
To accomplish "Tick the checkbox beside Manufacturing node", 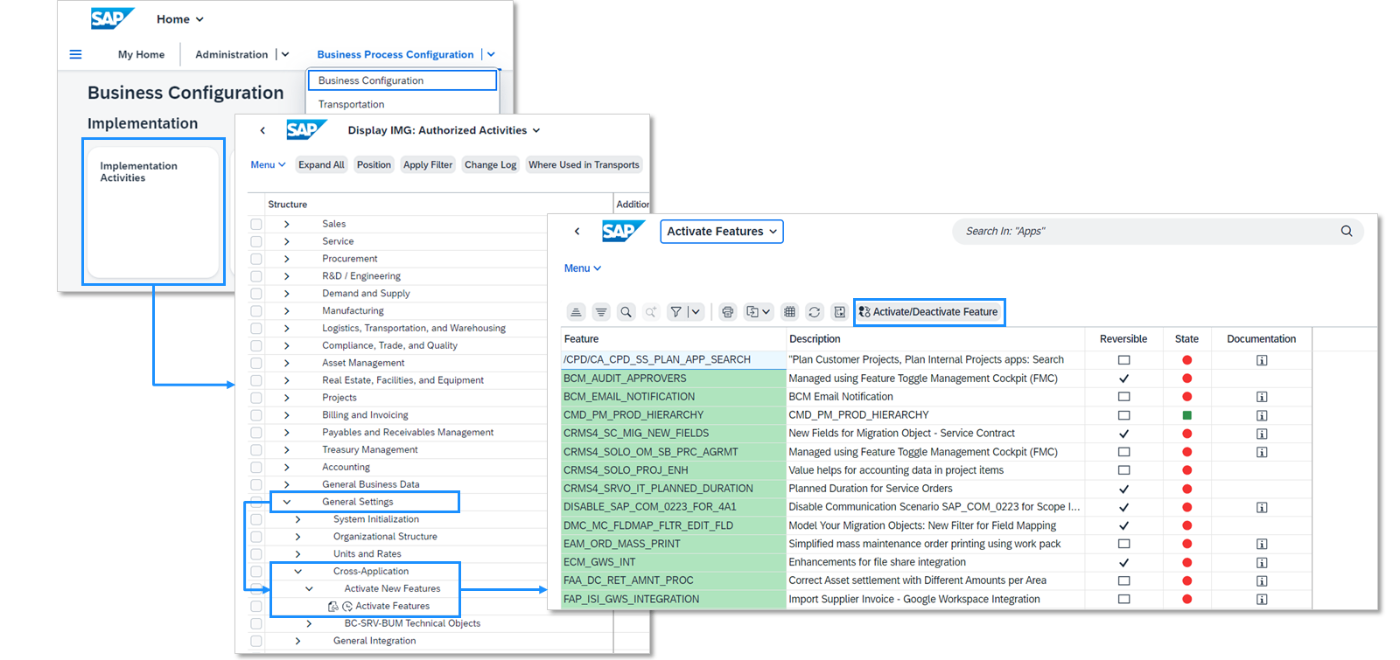I will pos(256,311).
